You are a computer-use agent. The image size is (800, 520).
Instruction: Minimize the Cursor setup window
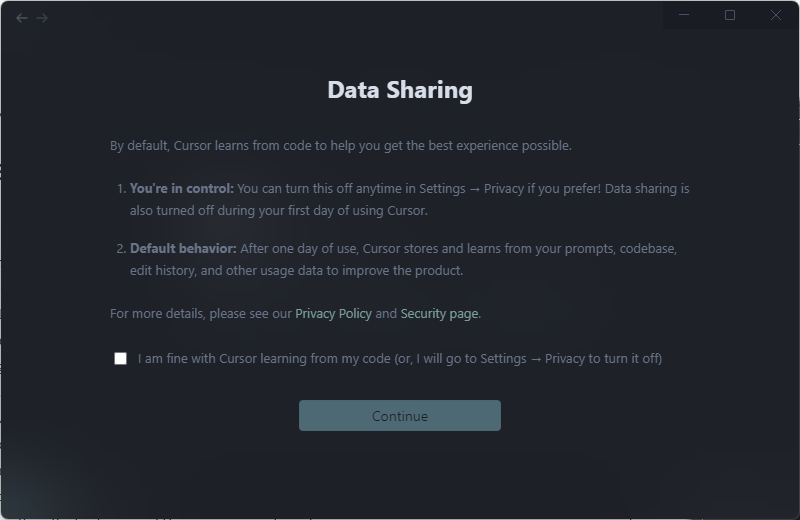(684, 15)
